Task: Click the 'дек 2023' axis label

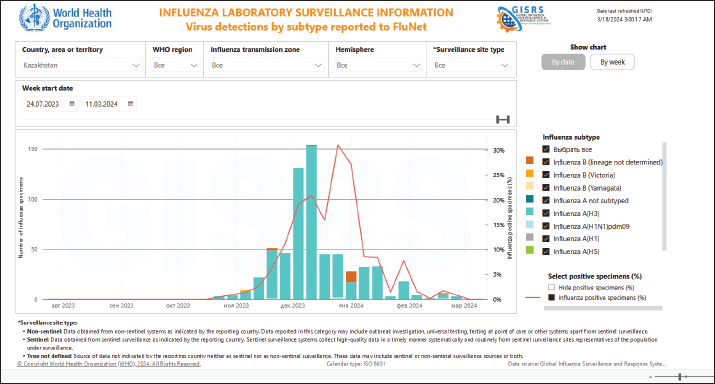Action: coord(292,306)
